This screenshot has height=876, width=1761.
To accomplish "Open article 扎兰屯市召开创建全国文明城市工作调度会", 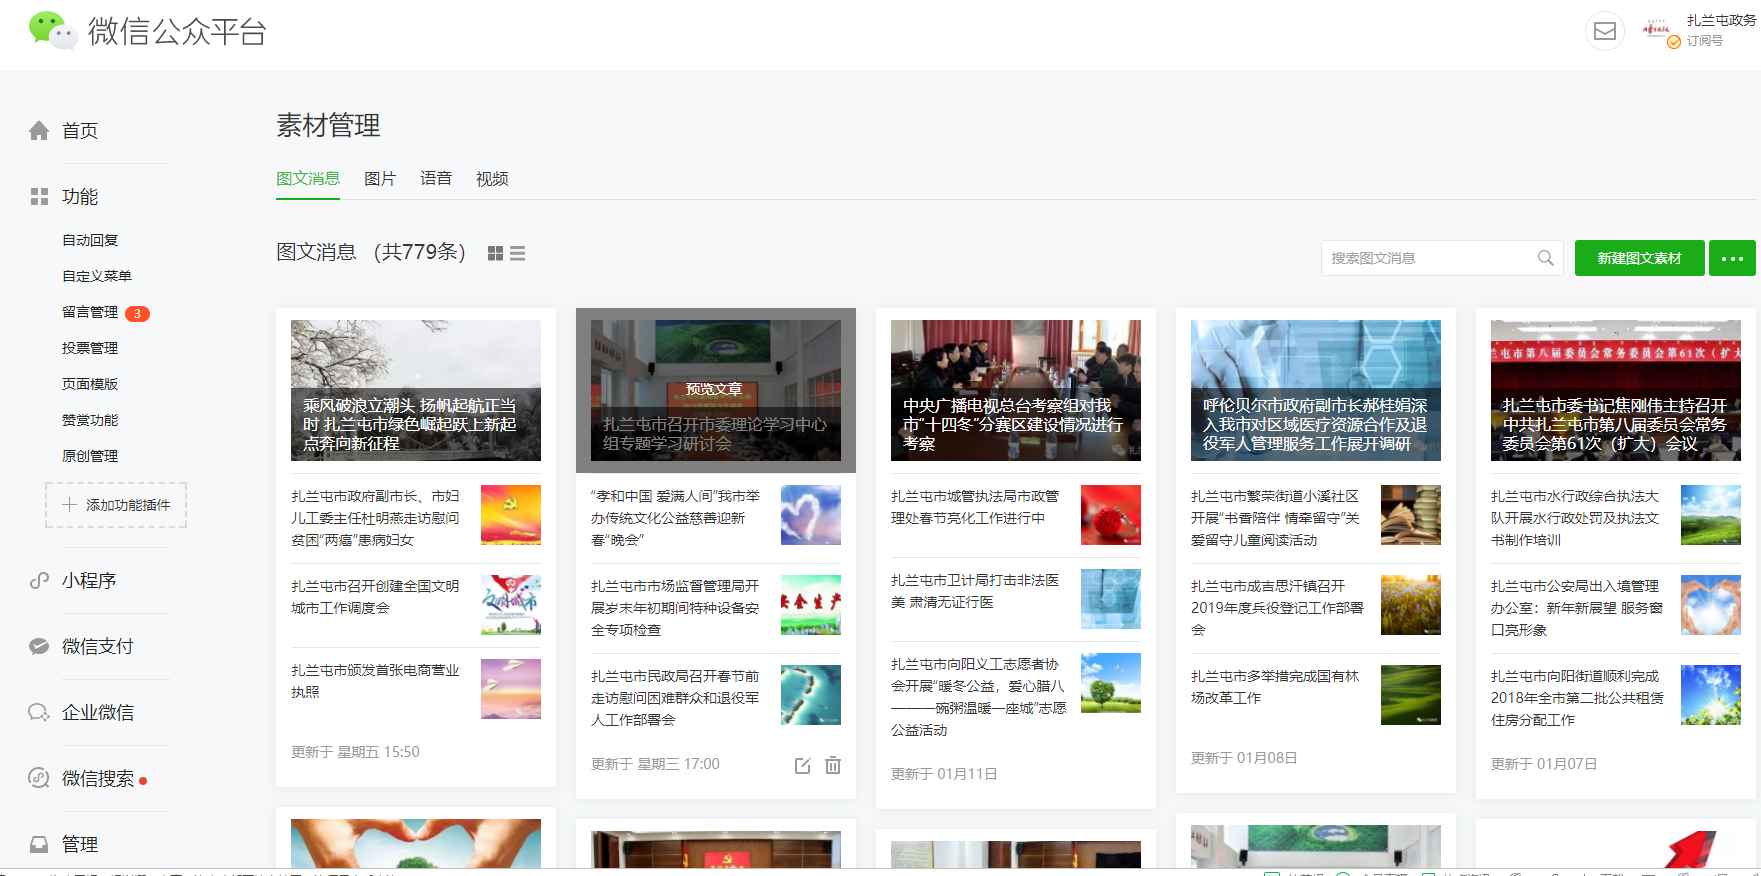I will point(375,597).
